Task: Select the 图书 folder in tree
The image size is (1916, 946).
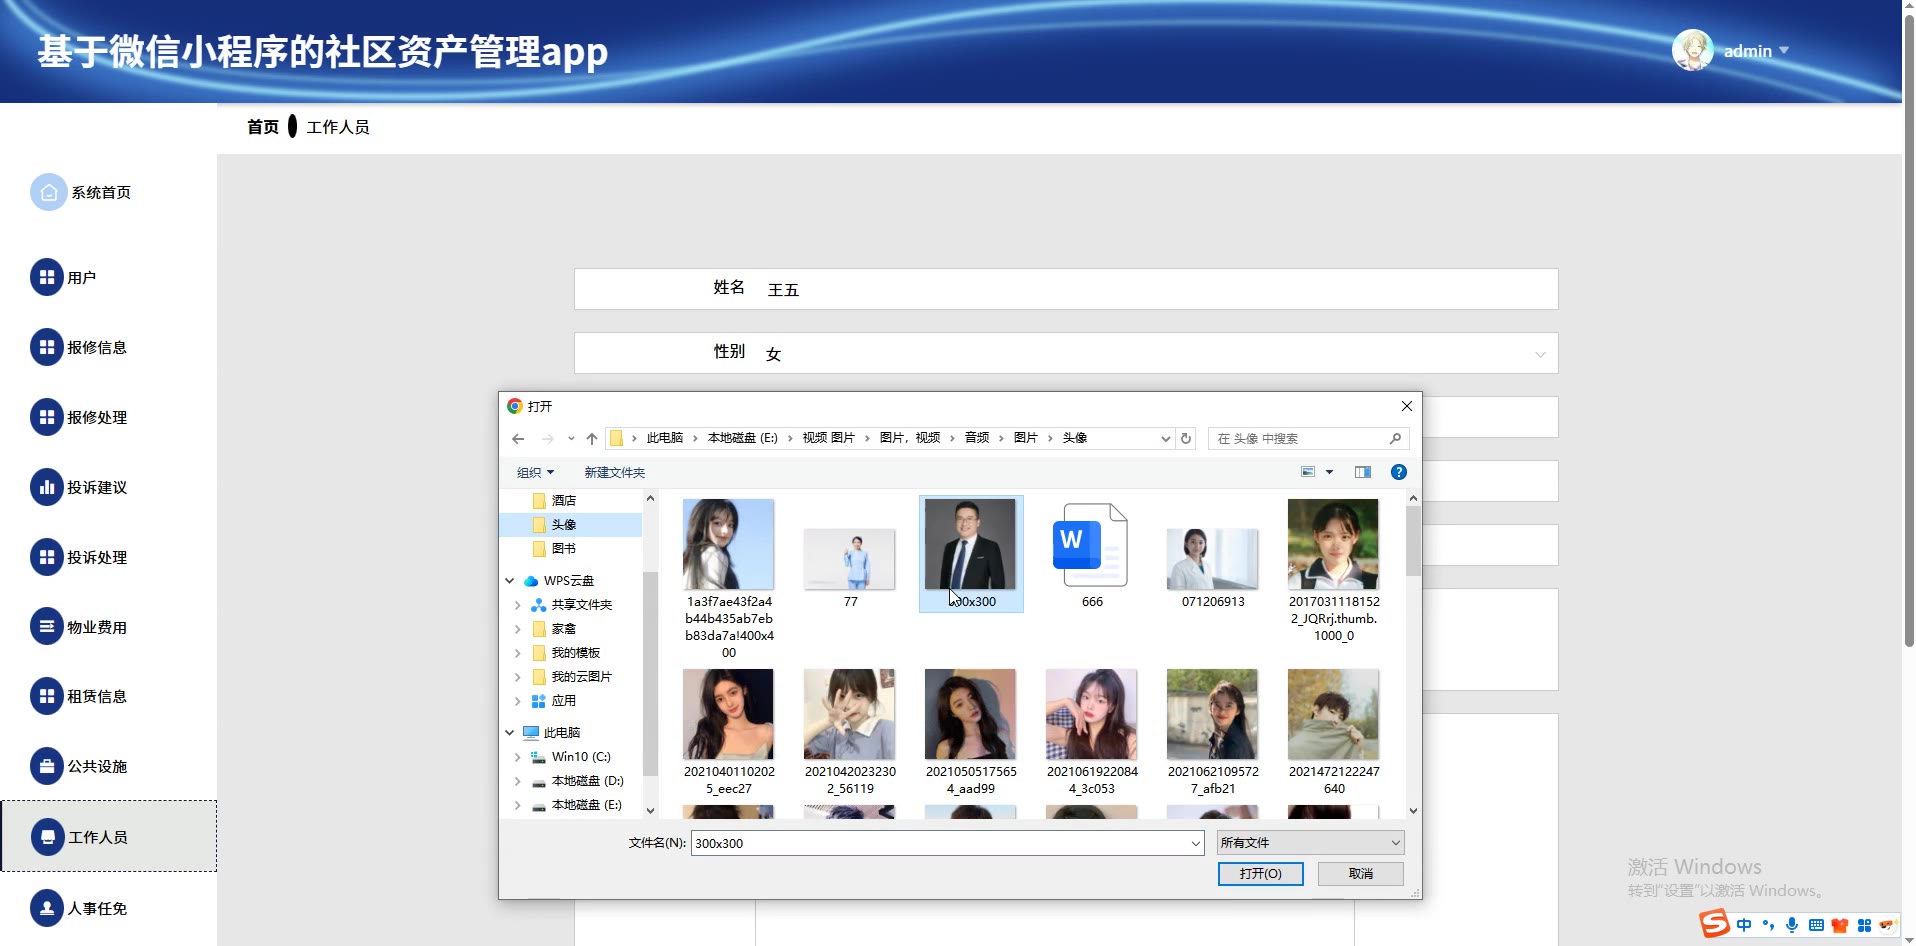Action: coord(563,549)
